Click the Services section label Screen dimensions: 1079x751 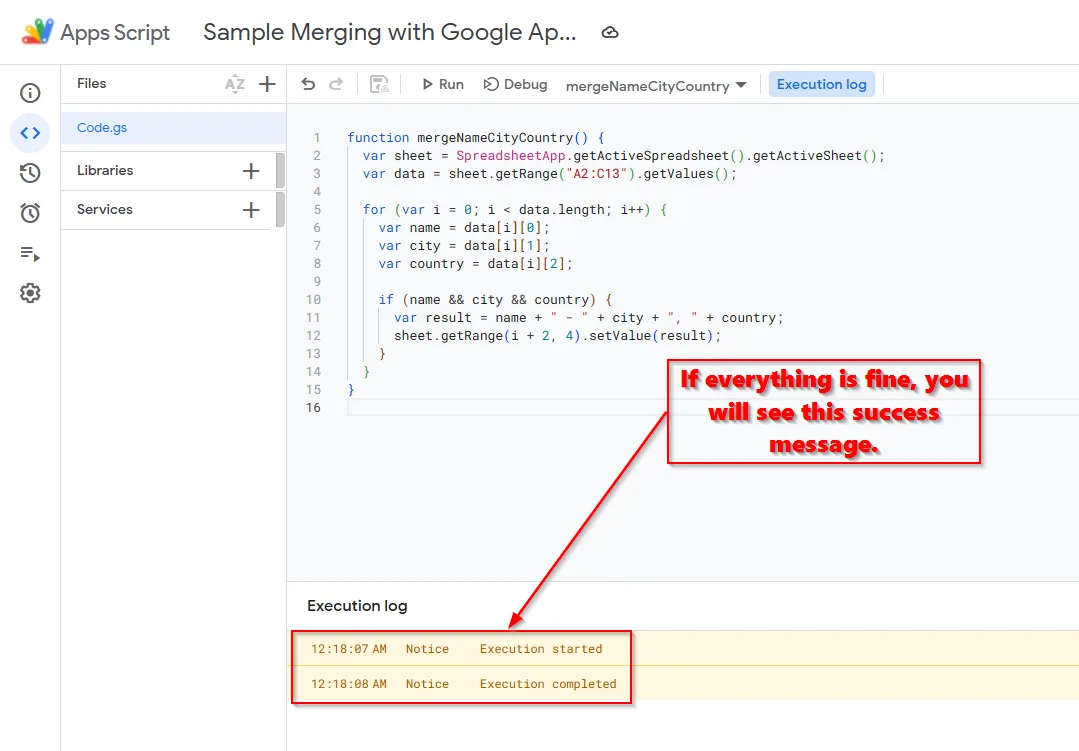(105, 209)
